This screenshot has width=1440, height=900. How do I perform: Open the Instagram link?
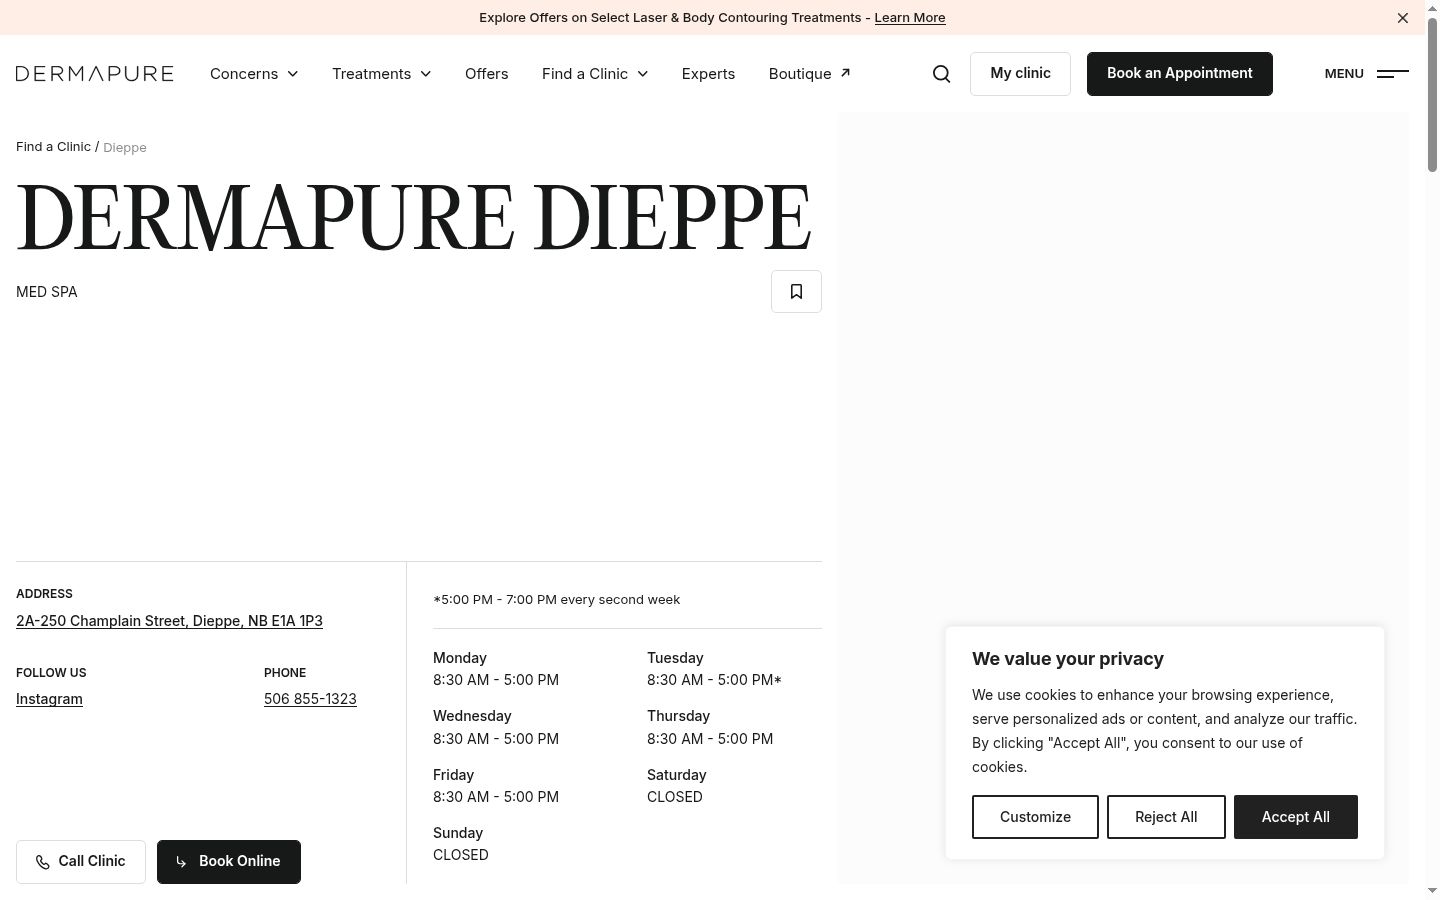pos(49,699)
